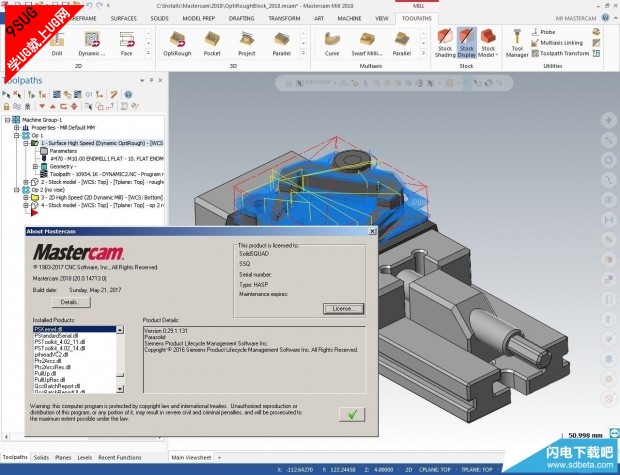Click the Details... button
This screenshot has height=475, width=620.
(x=71, y=302)
